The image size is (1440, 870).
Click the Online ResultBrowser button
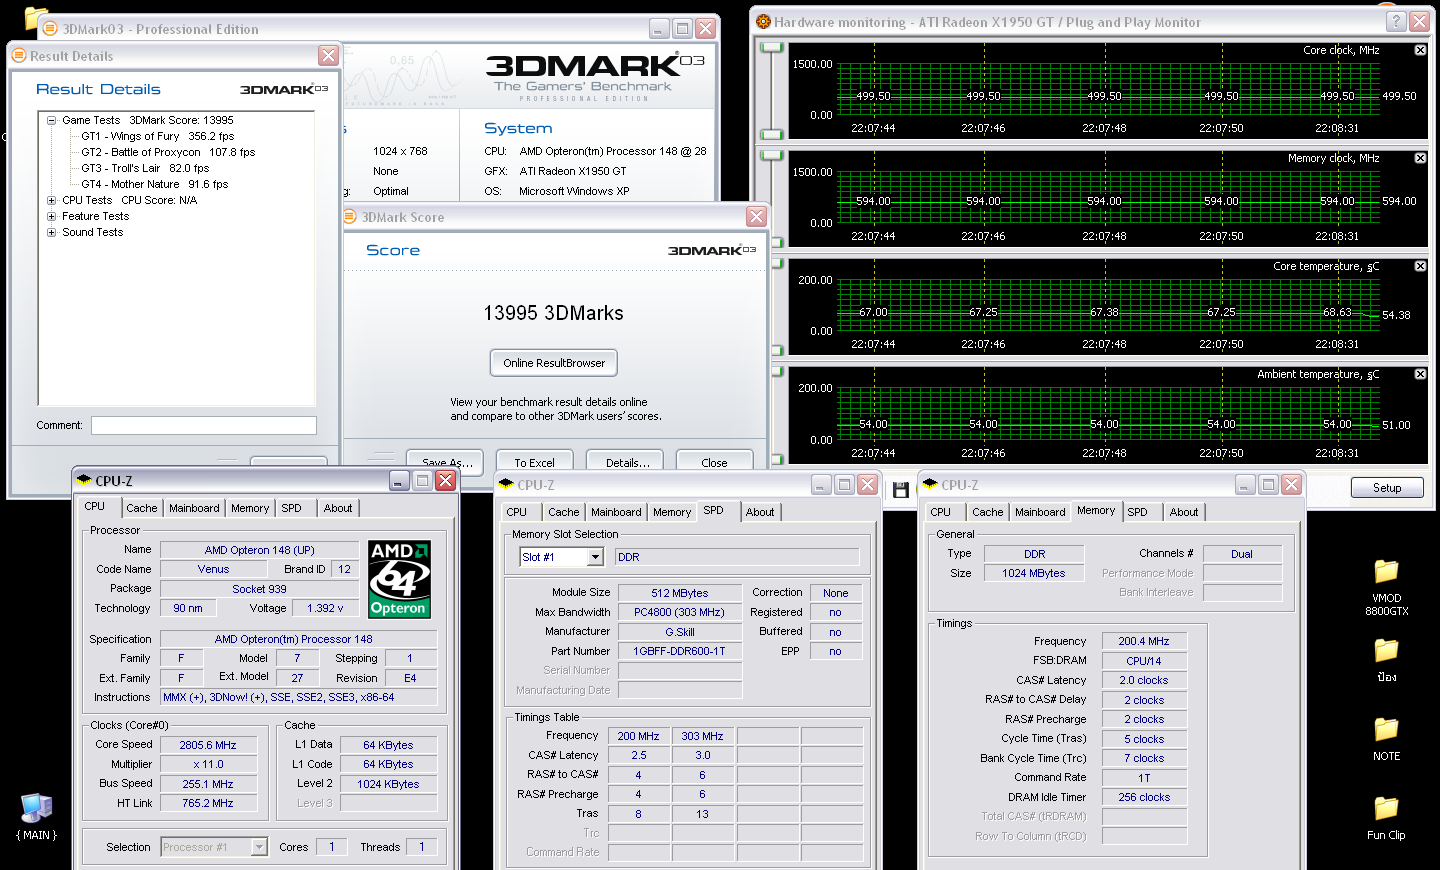(554, 363)
